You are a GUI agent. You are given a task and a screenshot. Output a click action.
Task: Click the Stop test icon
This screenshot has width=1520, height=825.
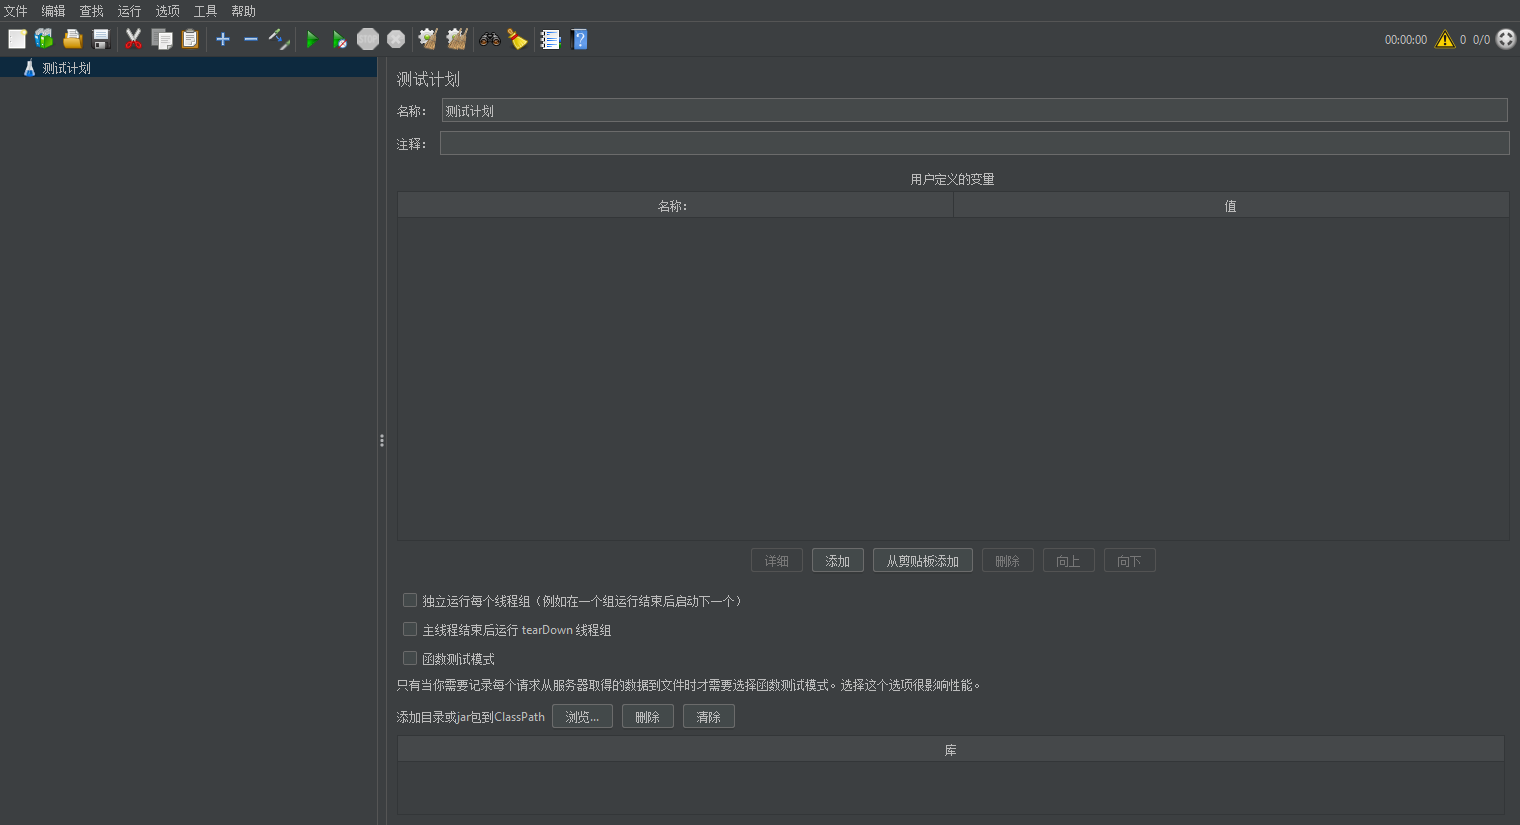(368, 39)
